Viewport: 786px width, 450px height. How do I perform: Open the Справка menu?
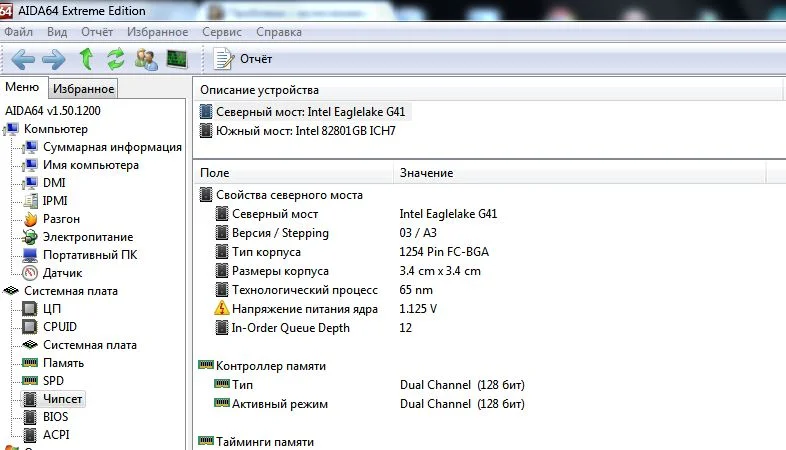click(x=279, y=32)
